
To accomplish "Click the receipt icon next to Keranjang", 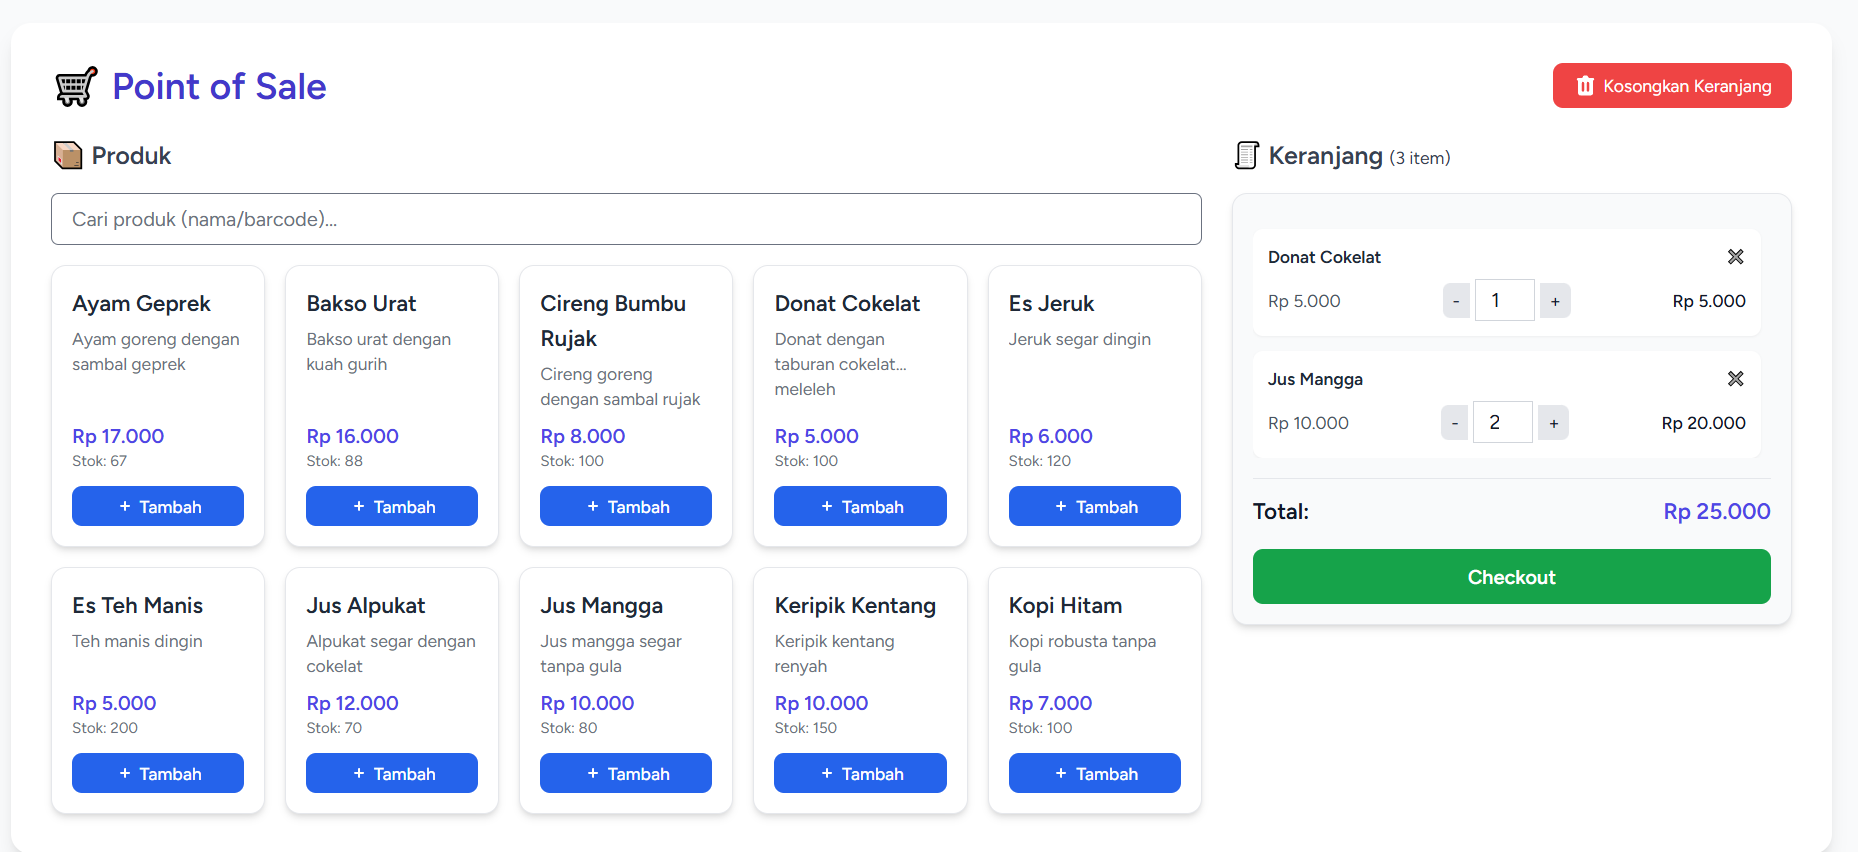I will (x=1246, y=156).
